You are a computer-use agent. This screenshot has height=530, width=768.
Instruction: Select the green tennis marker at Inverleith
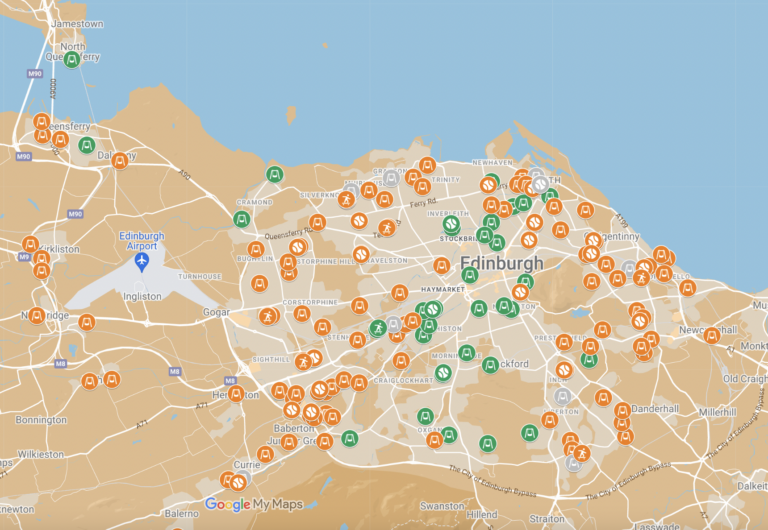coord(451,224)
